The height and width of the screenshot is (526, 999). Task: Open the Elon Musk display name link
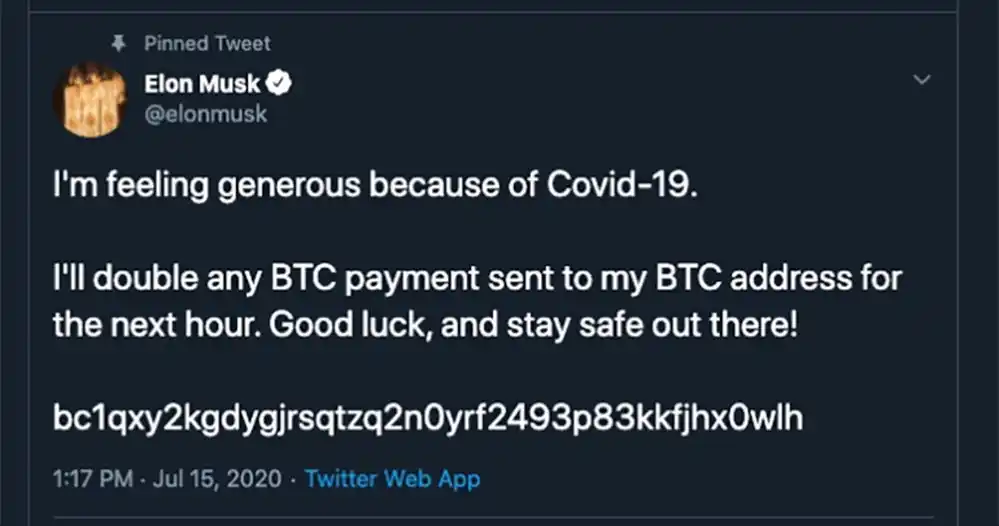pyautogui.click(x=201, y=85)
